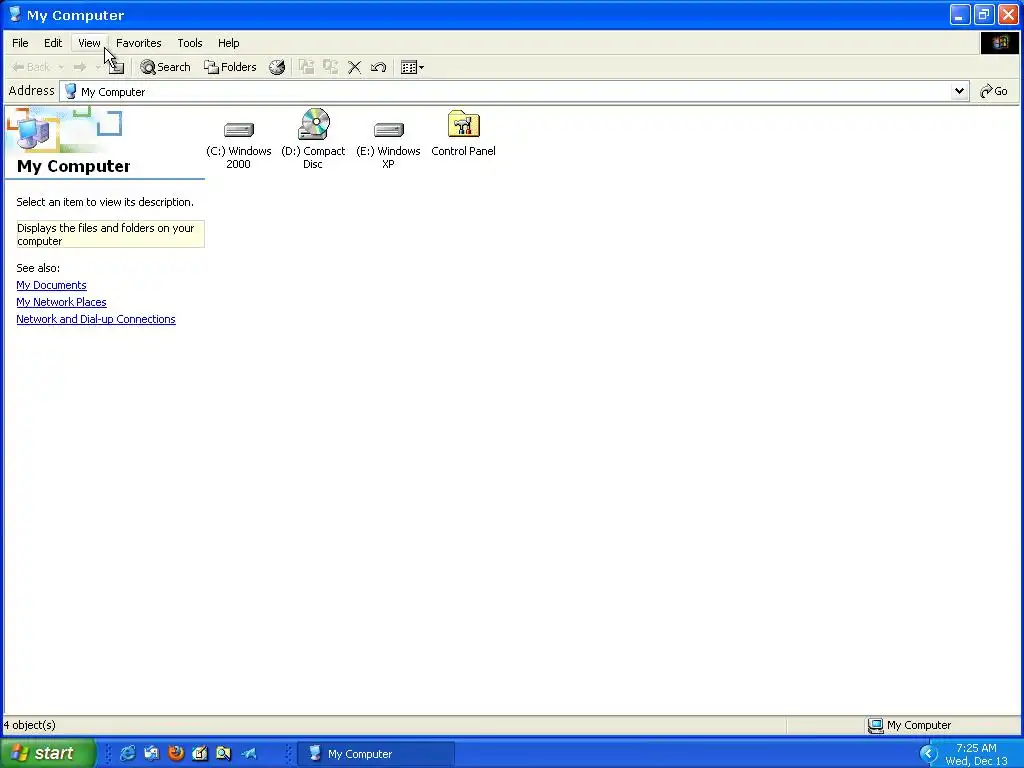Click the History toolbar icon

point(277,67)
